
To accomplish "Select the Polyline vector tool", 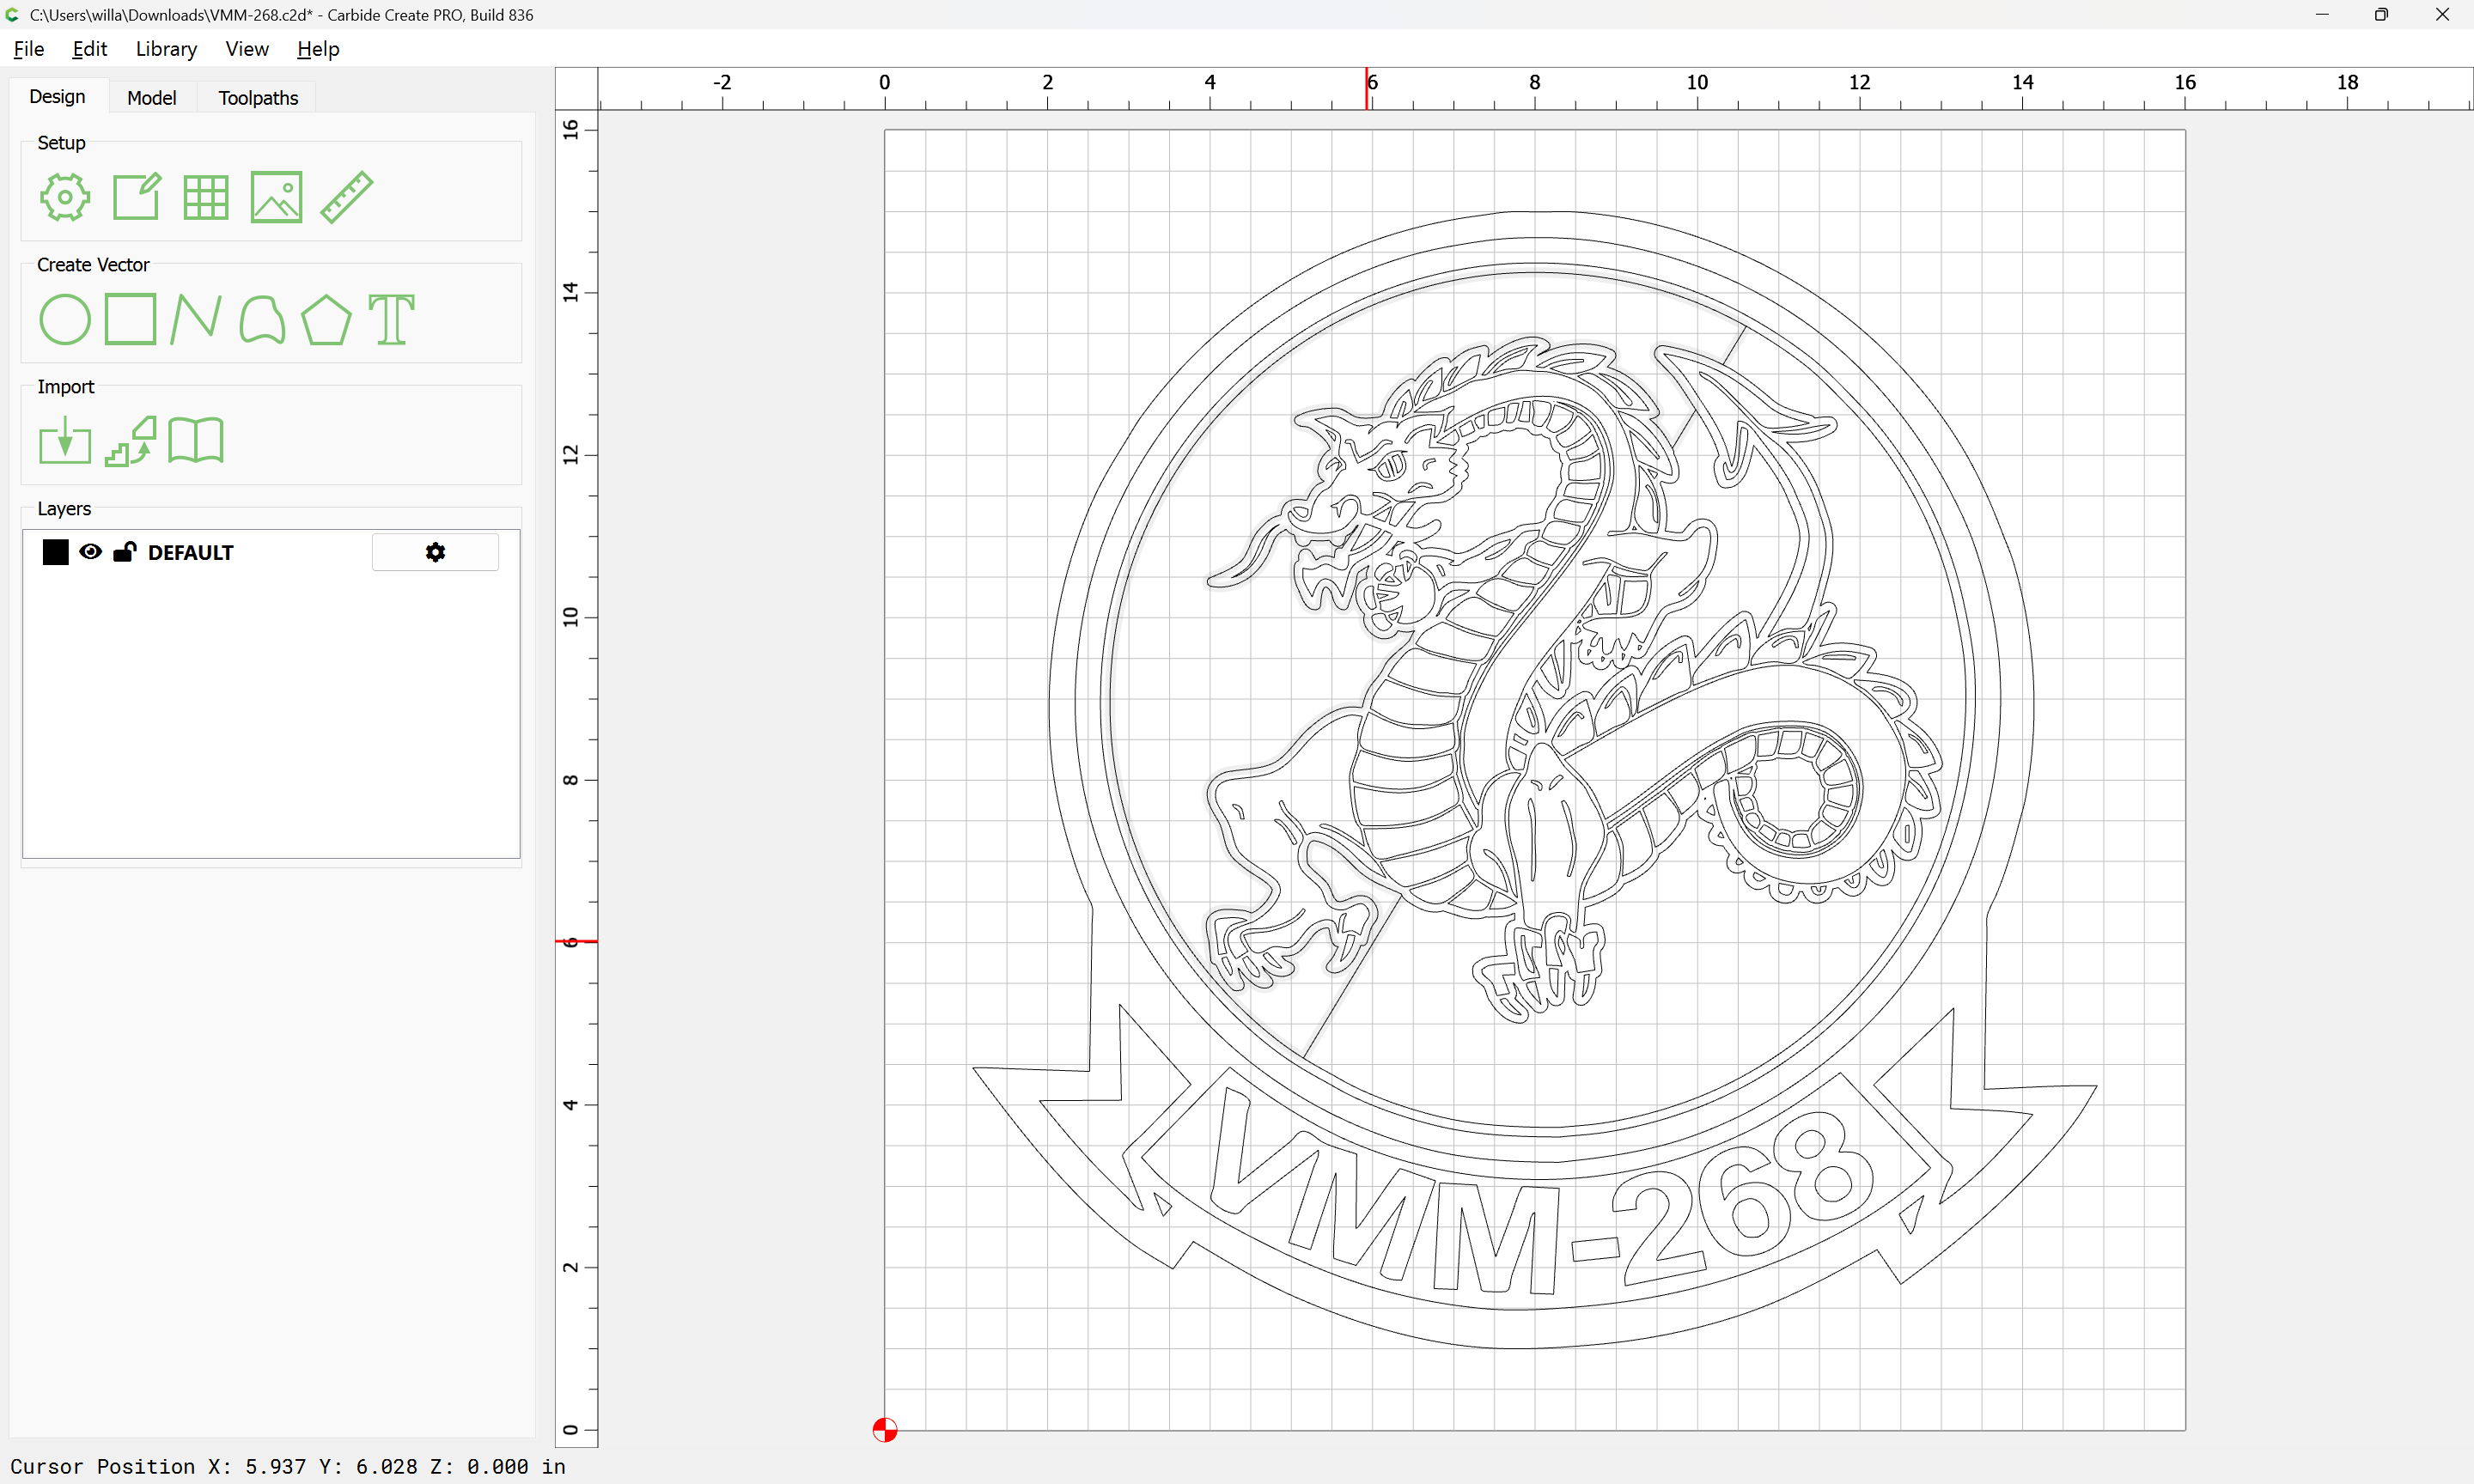I will (195, 320).
